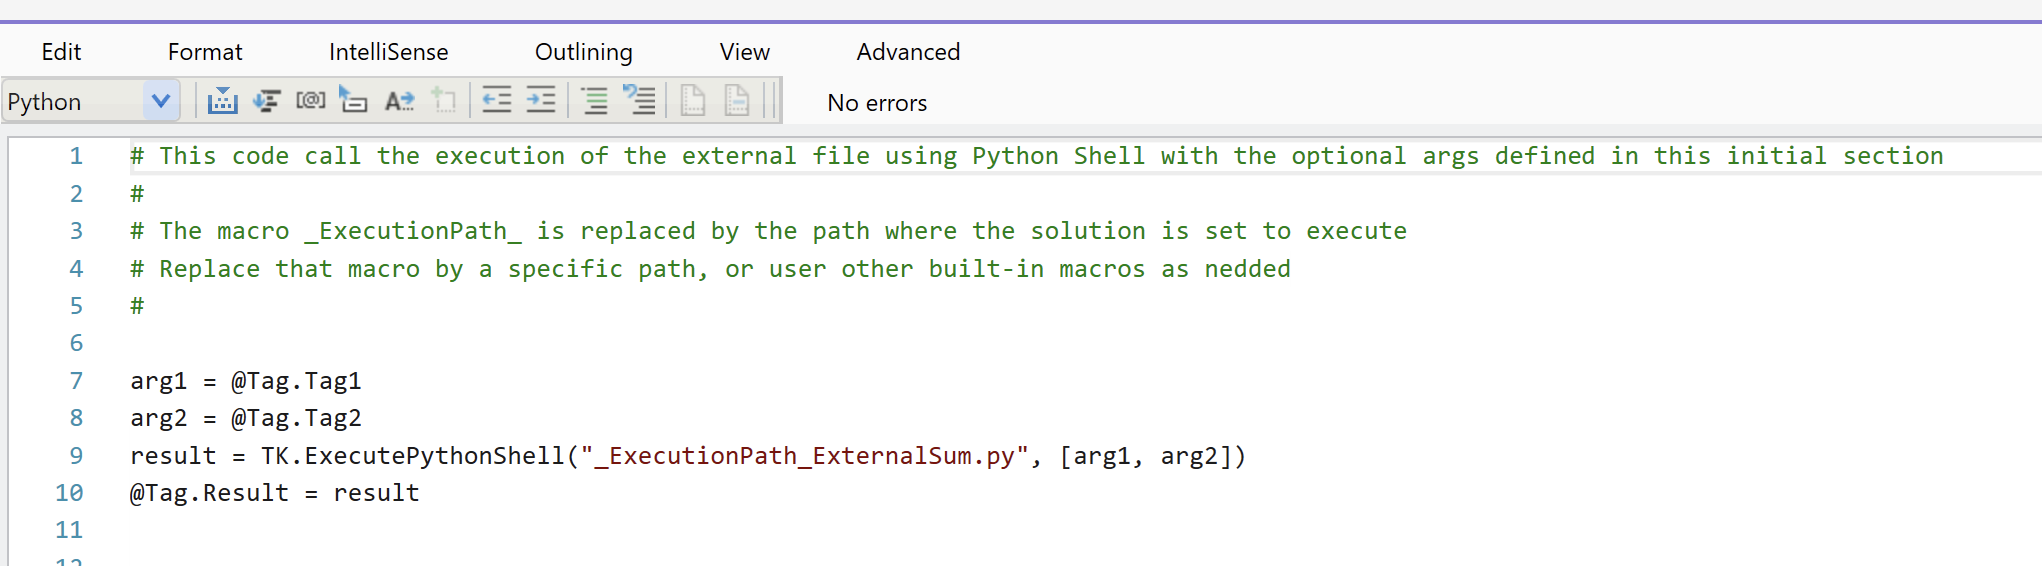Click the Insert Snippet toolbar icon
This screenshot has width=2042, height=566.
coord(222,101)
